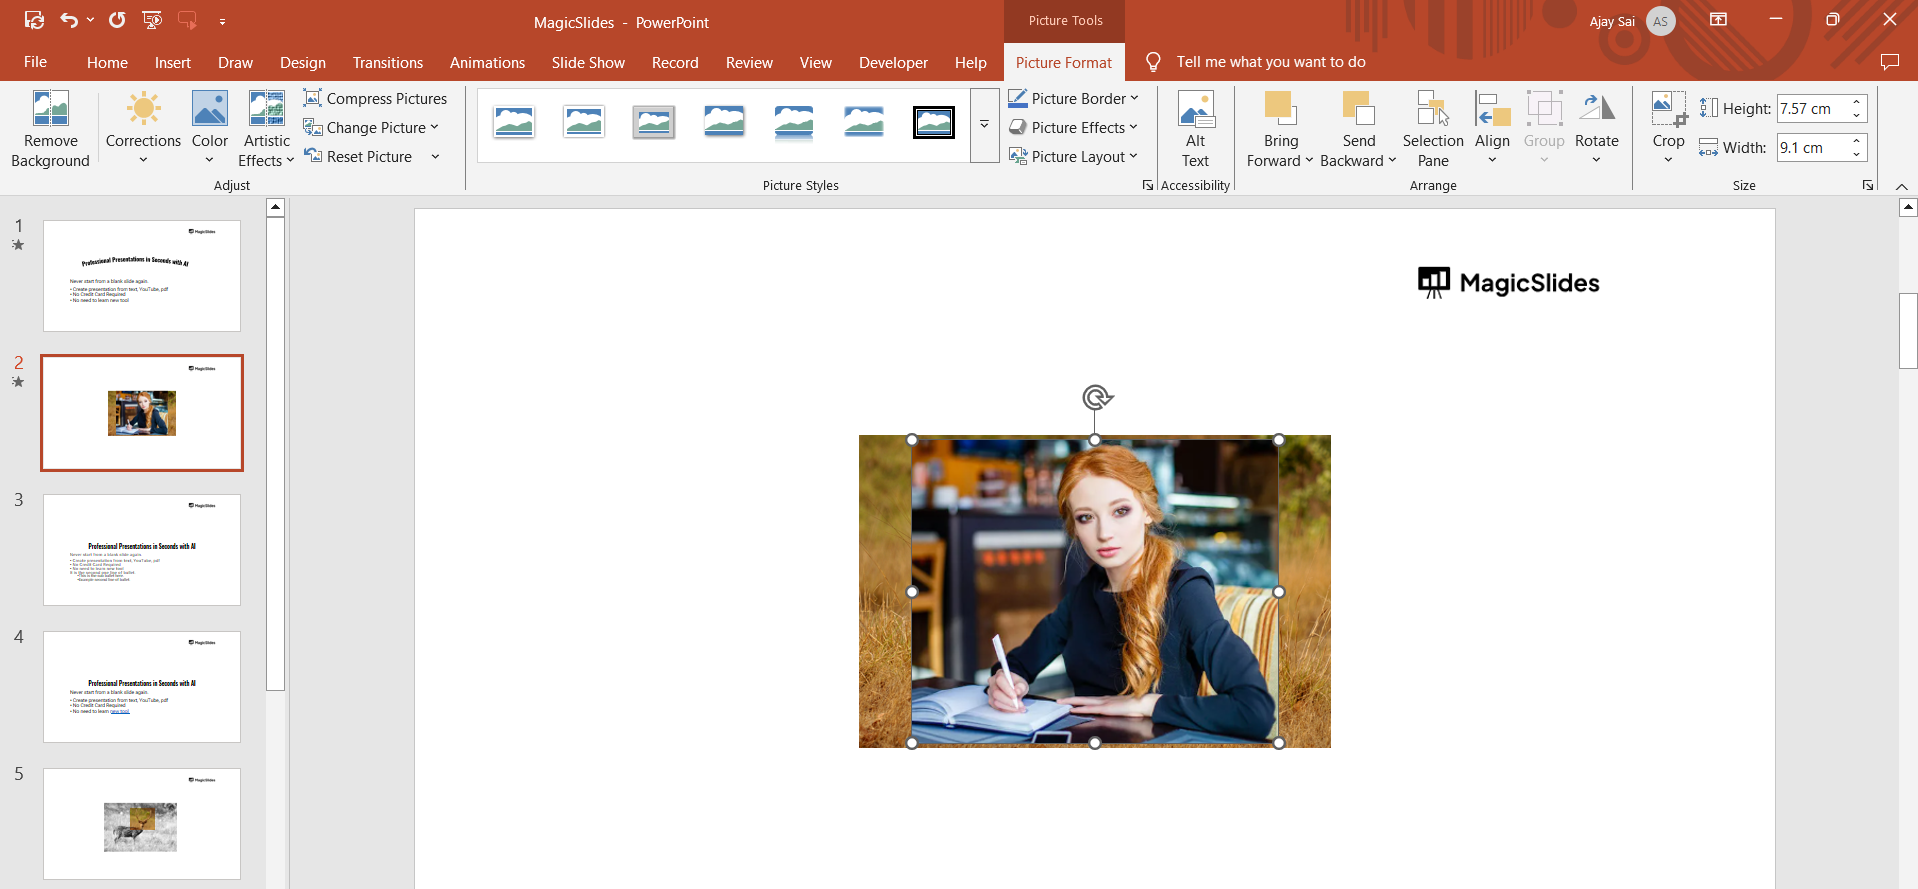Click the Height input field
Viewport: 1918px width, 889px height.
(1811, 108)
